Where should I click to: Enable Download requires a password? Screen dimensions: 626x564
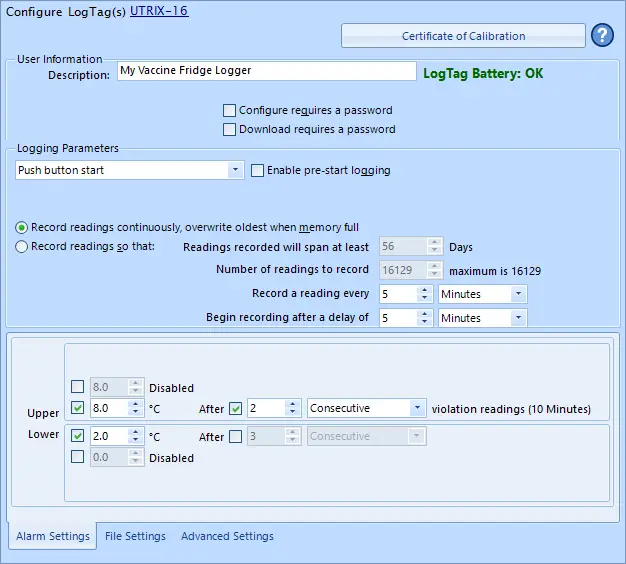(230, 129)
